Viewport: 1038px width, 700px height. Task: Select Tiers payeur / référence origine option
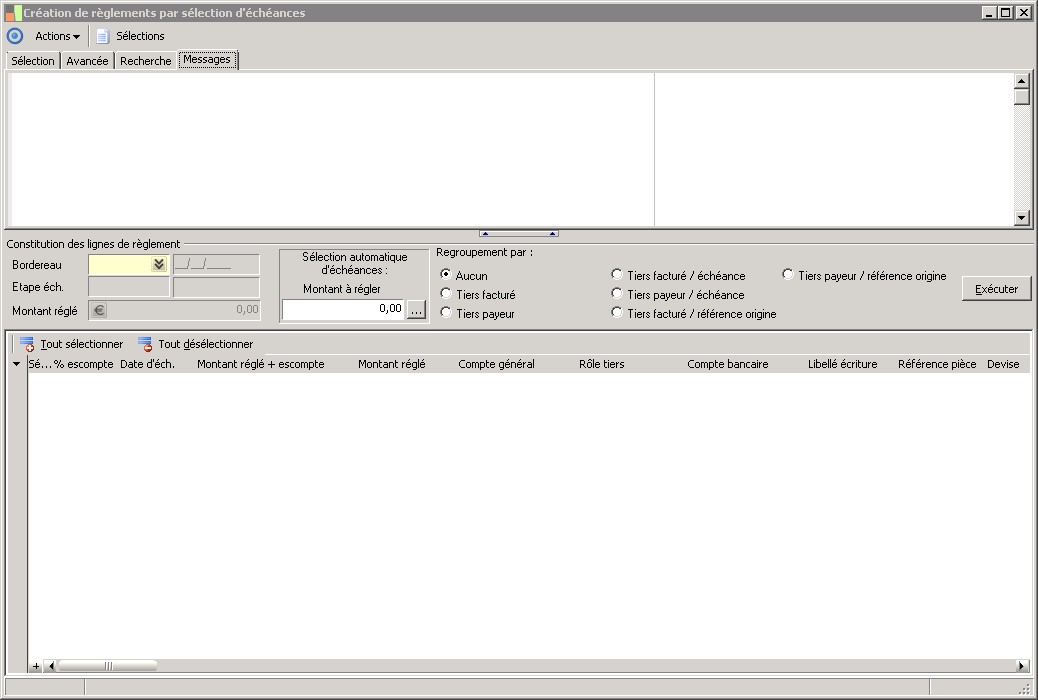788,274
